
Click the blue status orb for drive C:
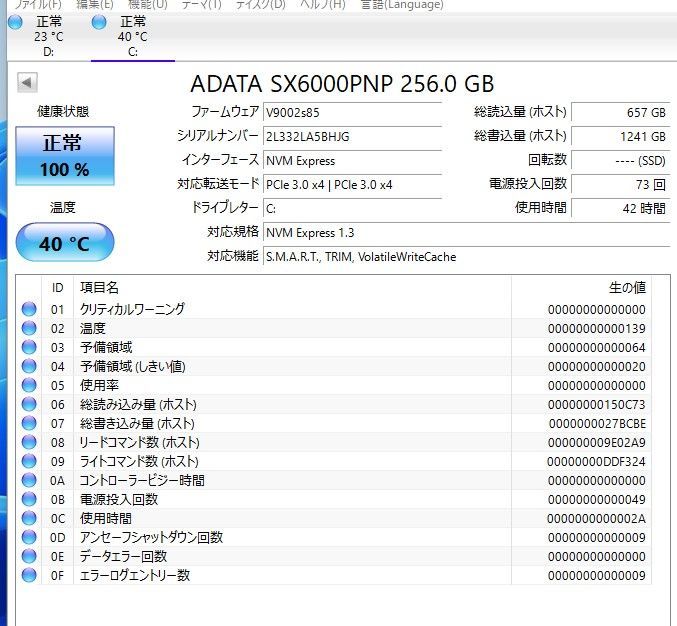99,22
